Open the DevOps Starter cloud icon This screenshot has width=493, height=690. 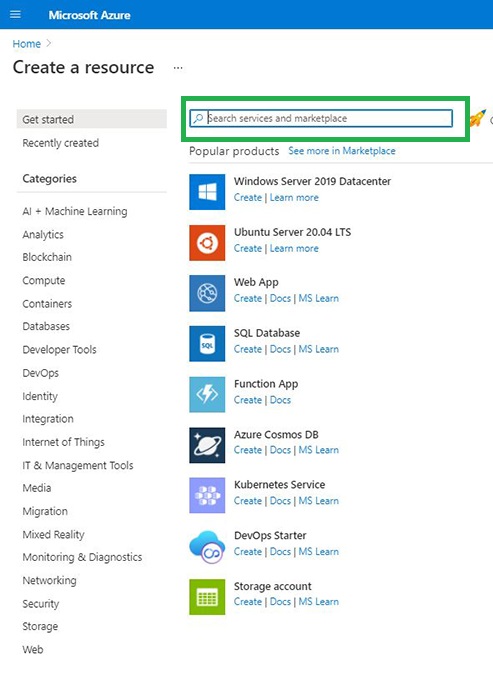[207, 546]
